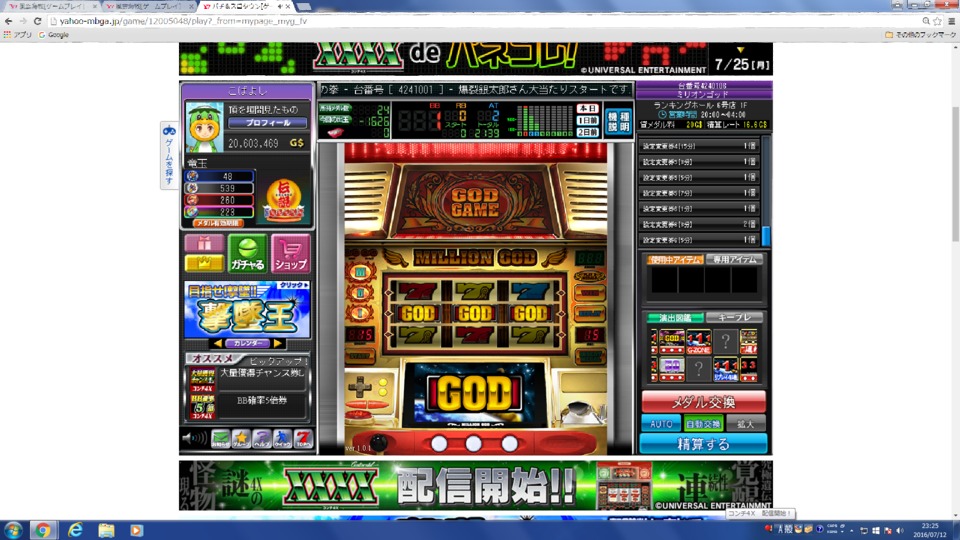Screen dimensions: 960x540
Task: Click the メダル交換 red button
Action: [703, 402]
